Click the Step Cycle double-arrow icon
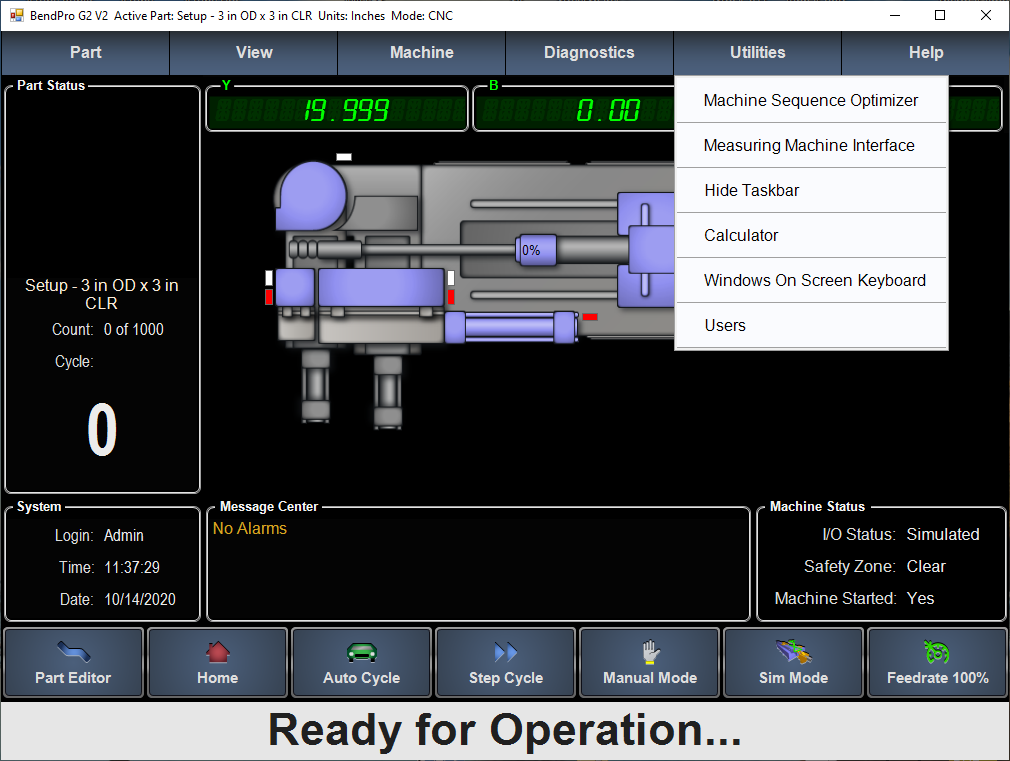1010x761 pixels. [x=506, y=652]
